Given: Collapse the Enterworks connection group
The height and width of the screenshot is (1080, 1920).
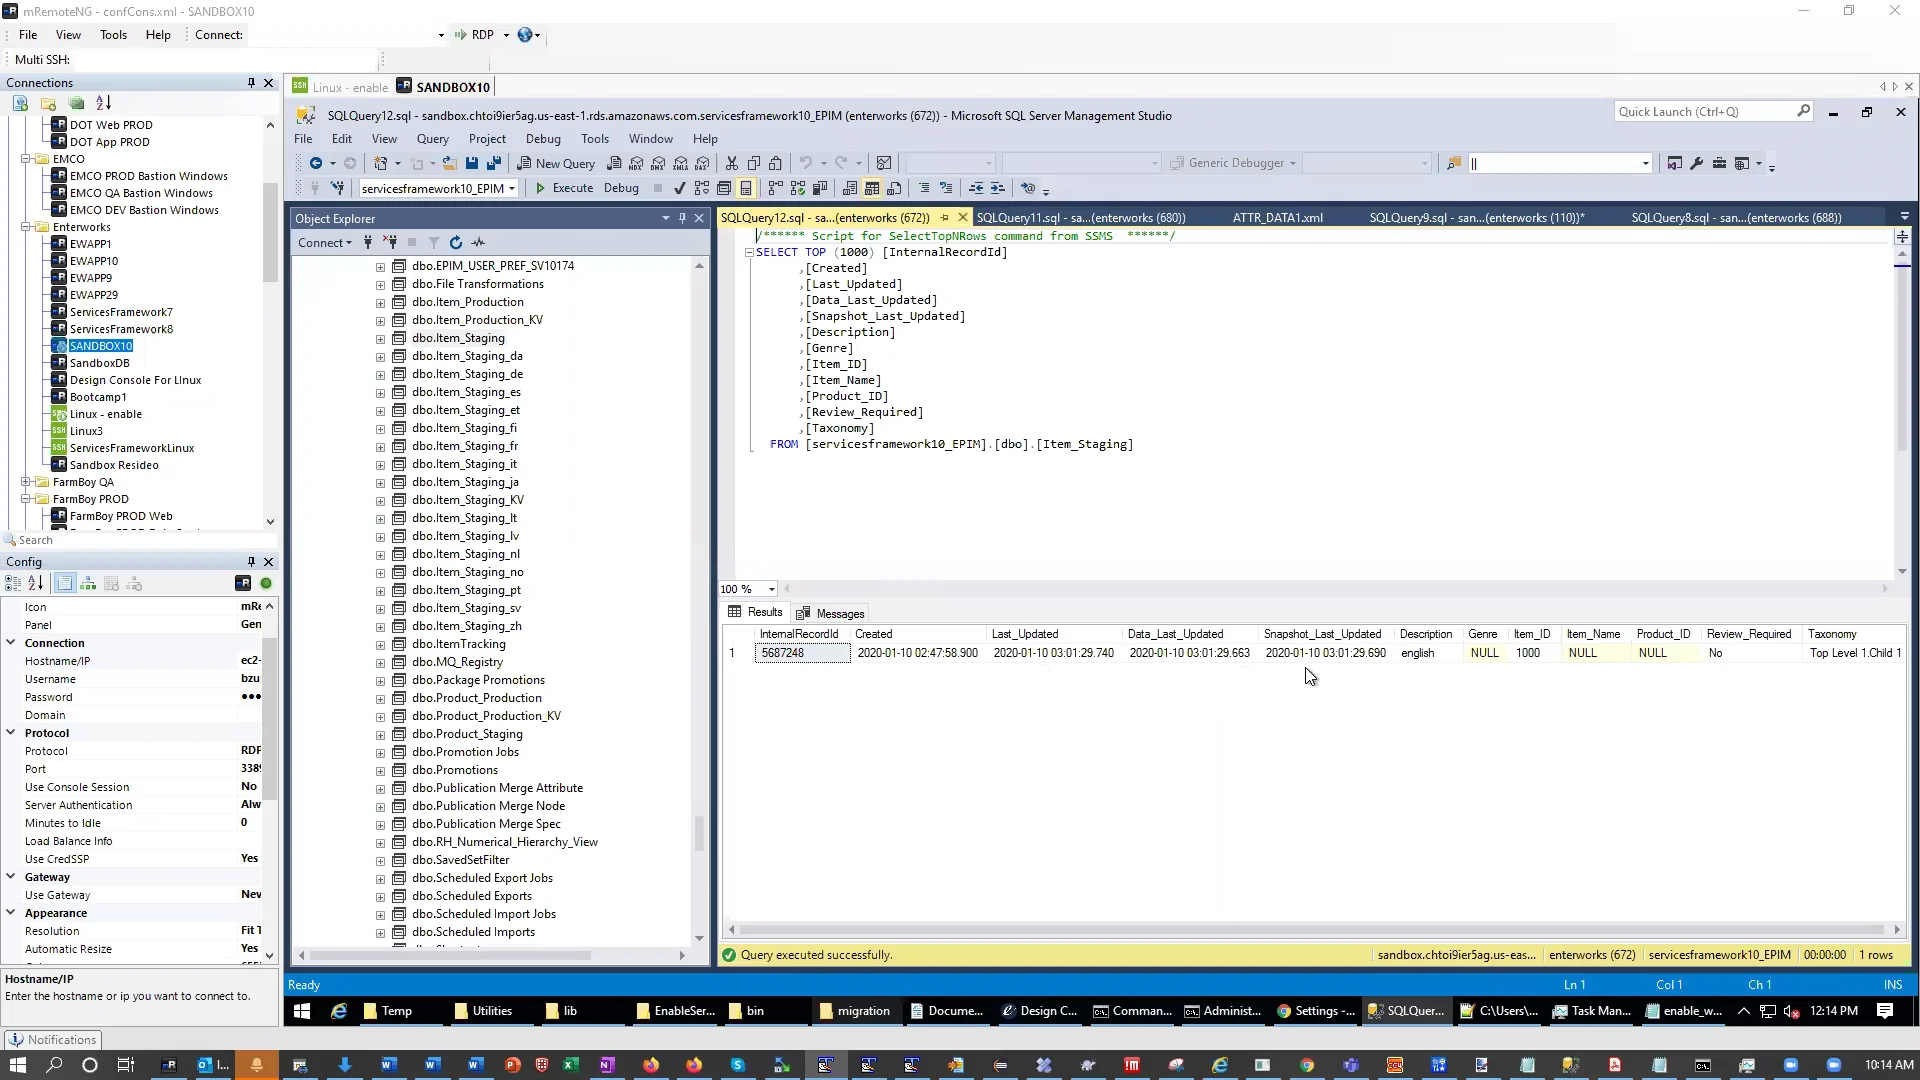Looking at the screenshot, I should (x=25, y=227).
